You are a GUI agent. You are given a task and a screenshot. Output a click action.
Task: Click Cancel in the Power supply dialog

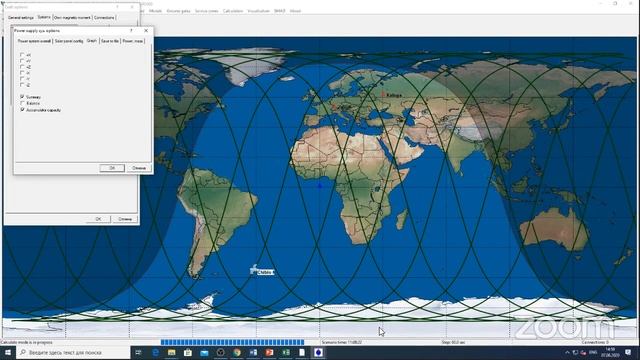[x=139, y=168]
